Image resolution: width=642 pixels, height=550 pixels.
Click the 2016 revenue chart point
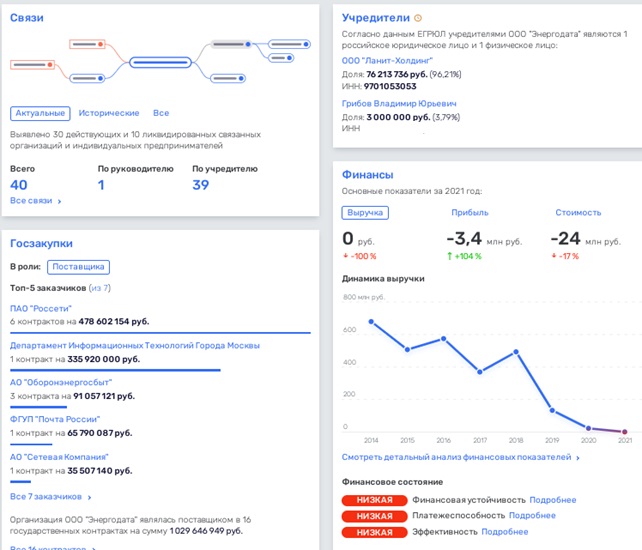pos(443,339)
